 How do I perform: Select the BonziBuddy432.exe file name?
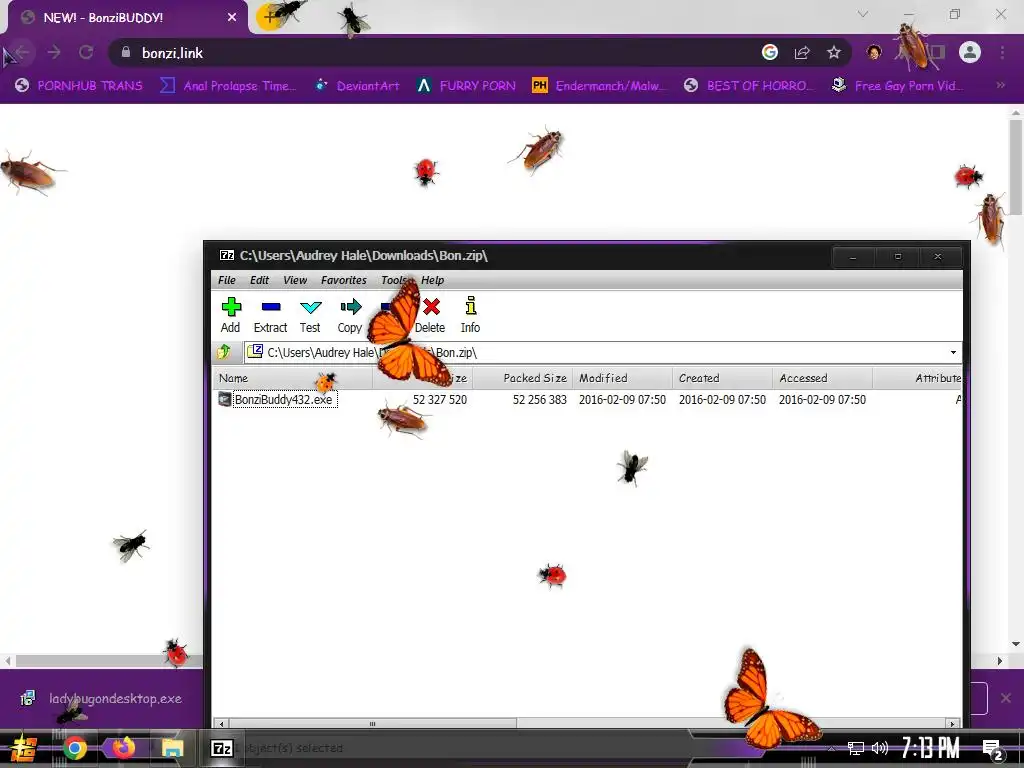coord(284,400)
